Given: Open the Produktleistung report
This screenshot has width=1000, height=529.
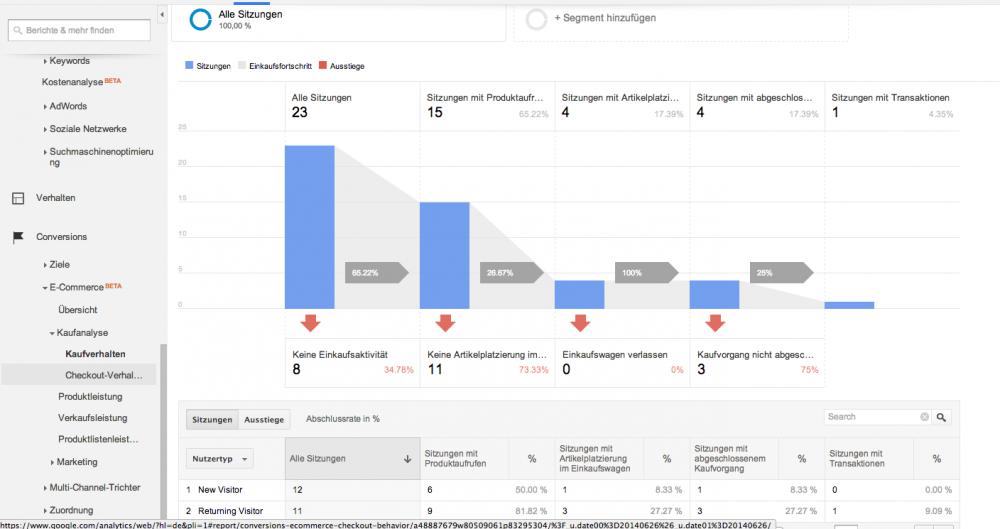Looking at the screenshot, I should coord(90,396).
